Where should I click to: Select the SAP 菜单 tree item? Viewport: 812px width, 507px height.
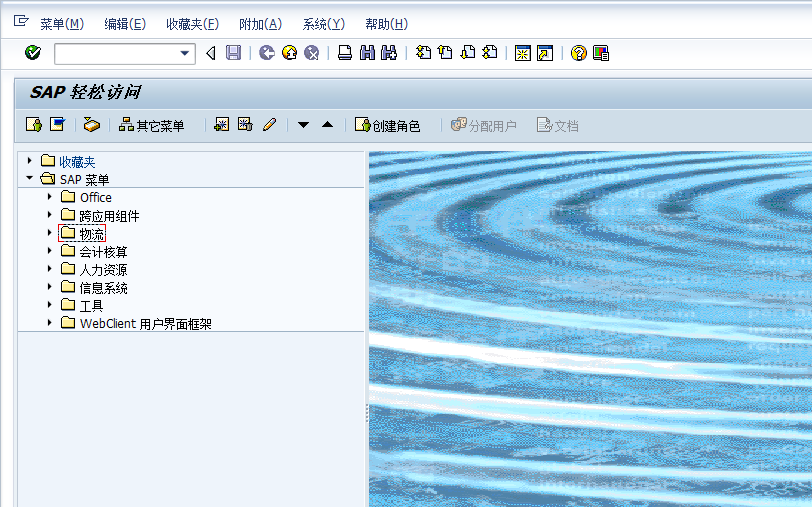tap(84, 180)
